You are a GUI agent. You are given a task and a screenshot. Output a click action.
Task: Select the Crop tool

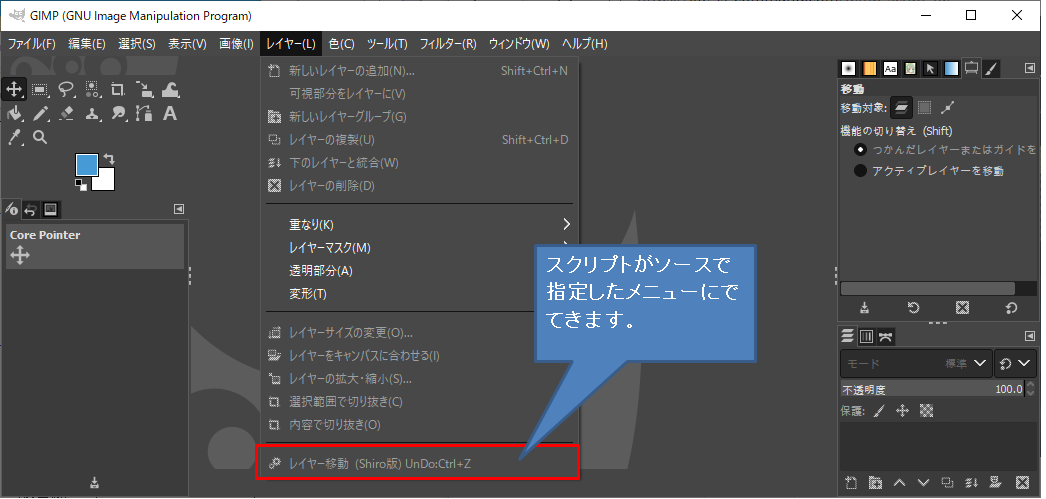(118, 89)
